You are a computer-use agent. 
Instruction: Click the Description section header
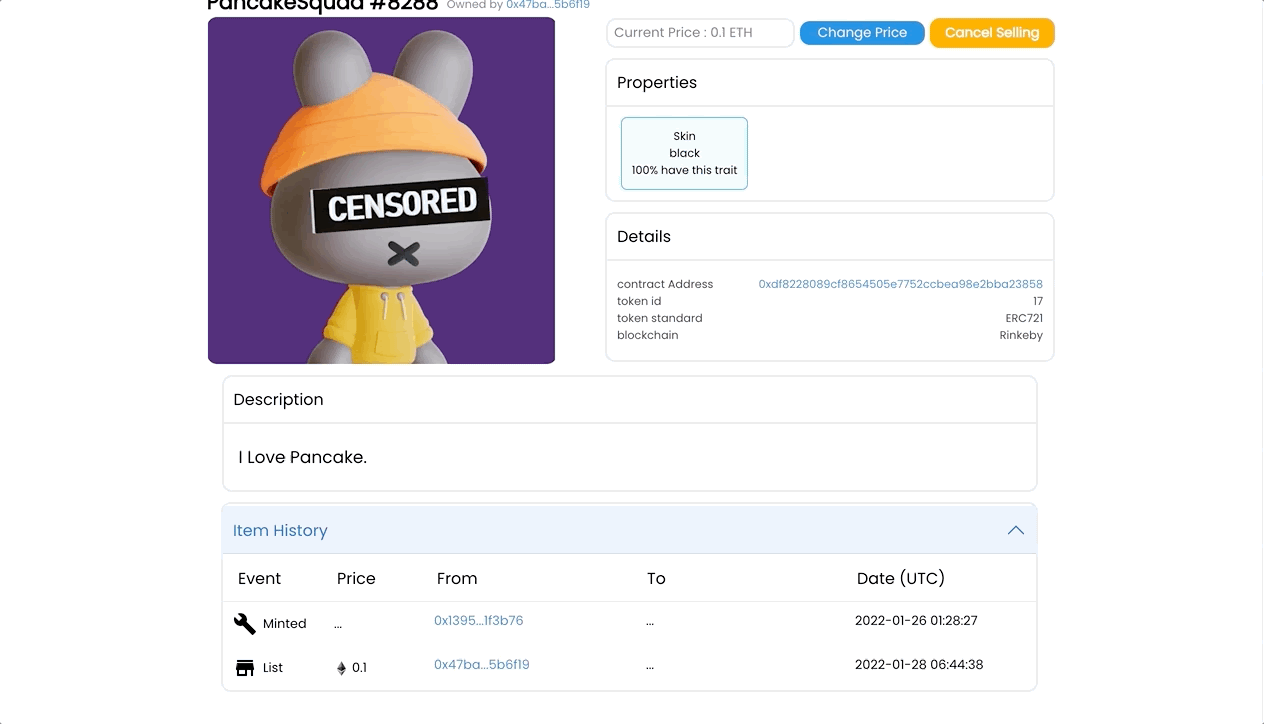pos(630,400)
